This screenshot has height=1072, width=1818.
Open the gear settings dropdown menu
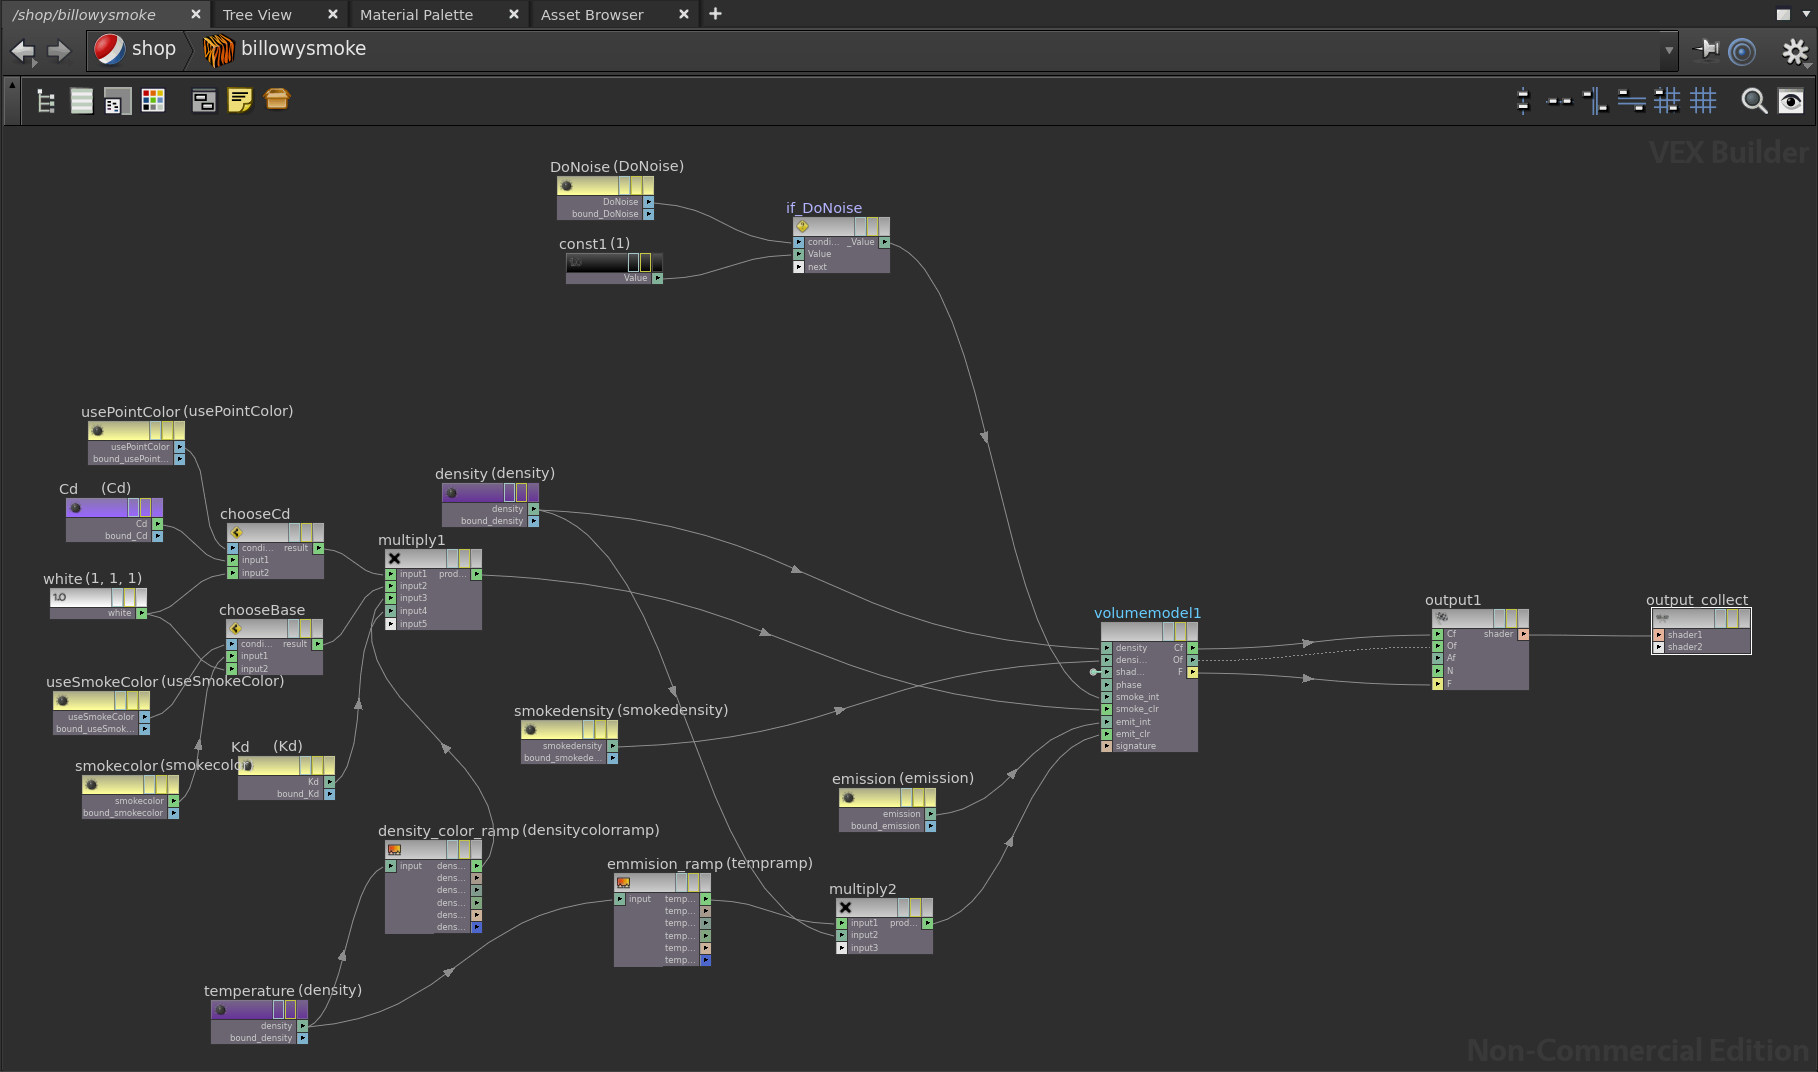1796,51
